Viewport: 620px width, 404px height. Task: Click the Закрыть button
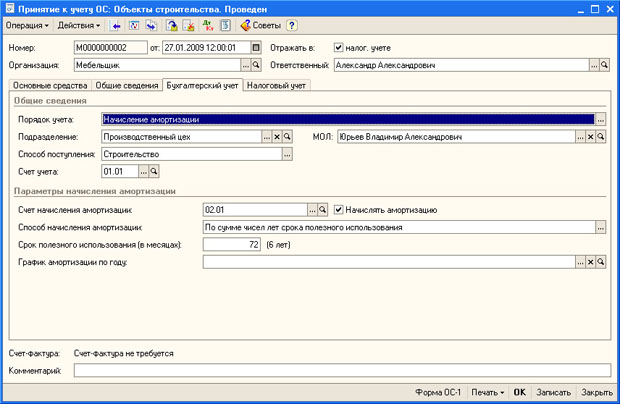597,393
